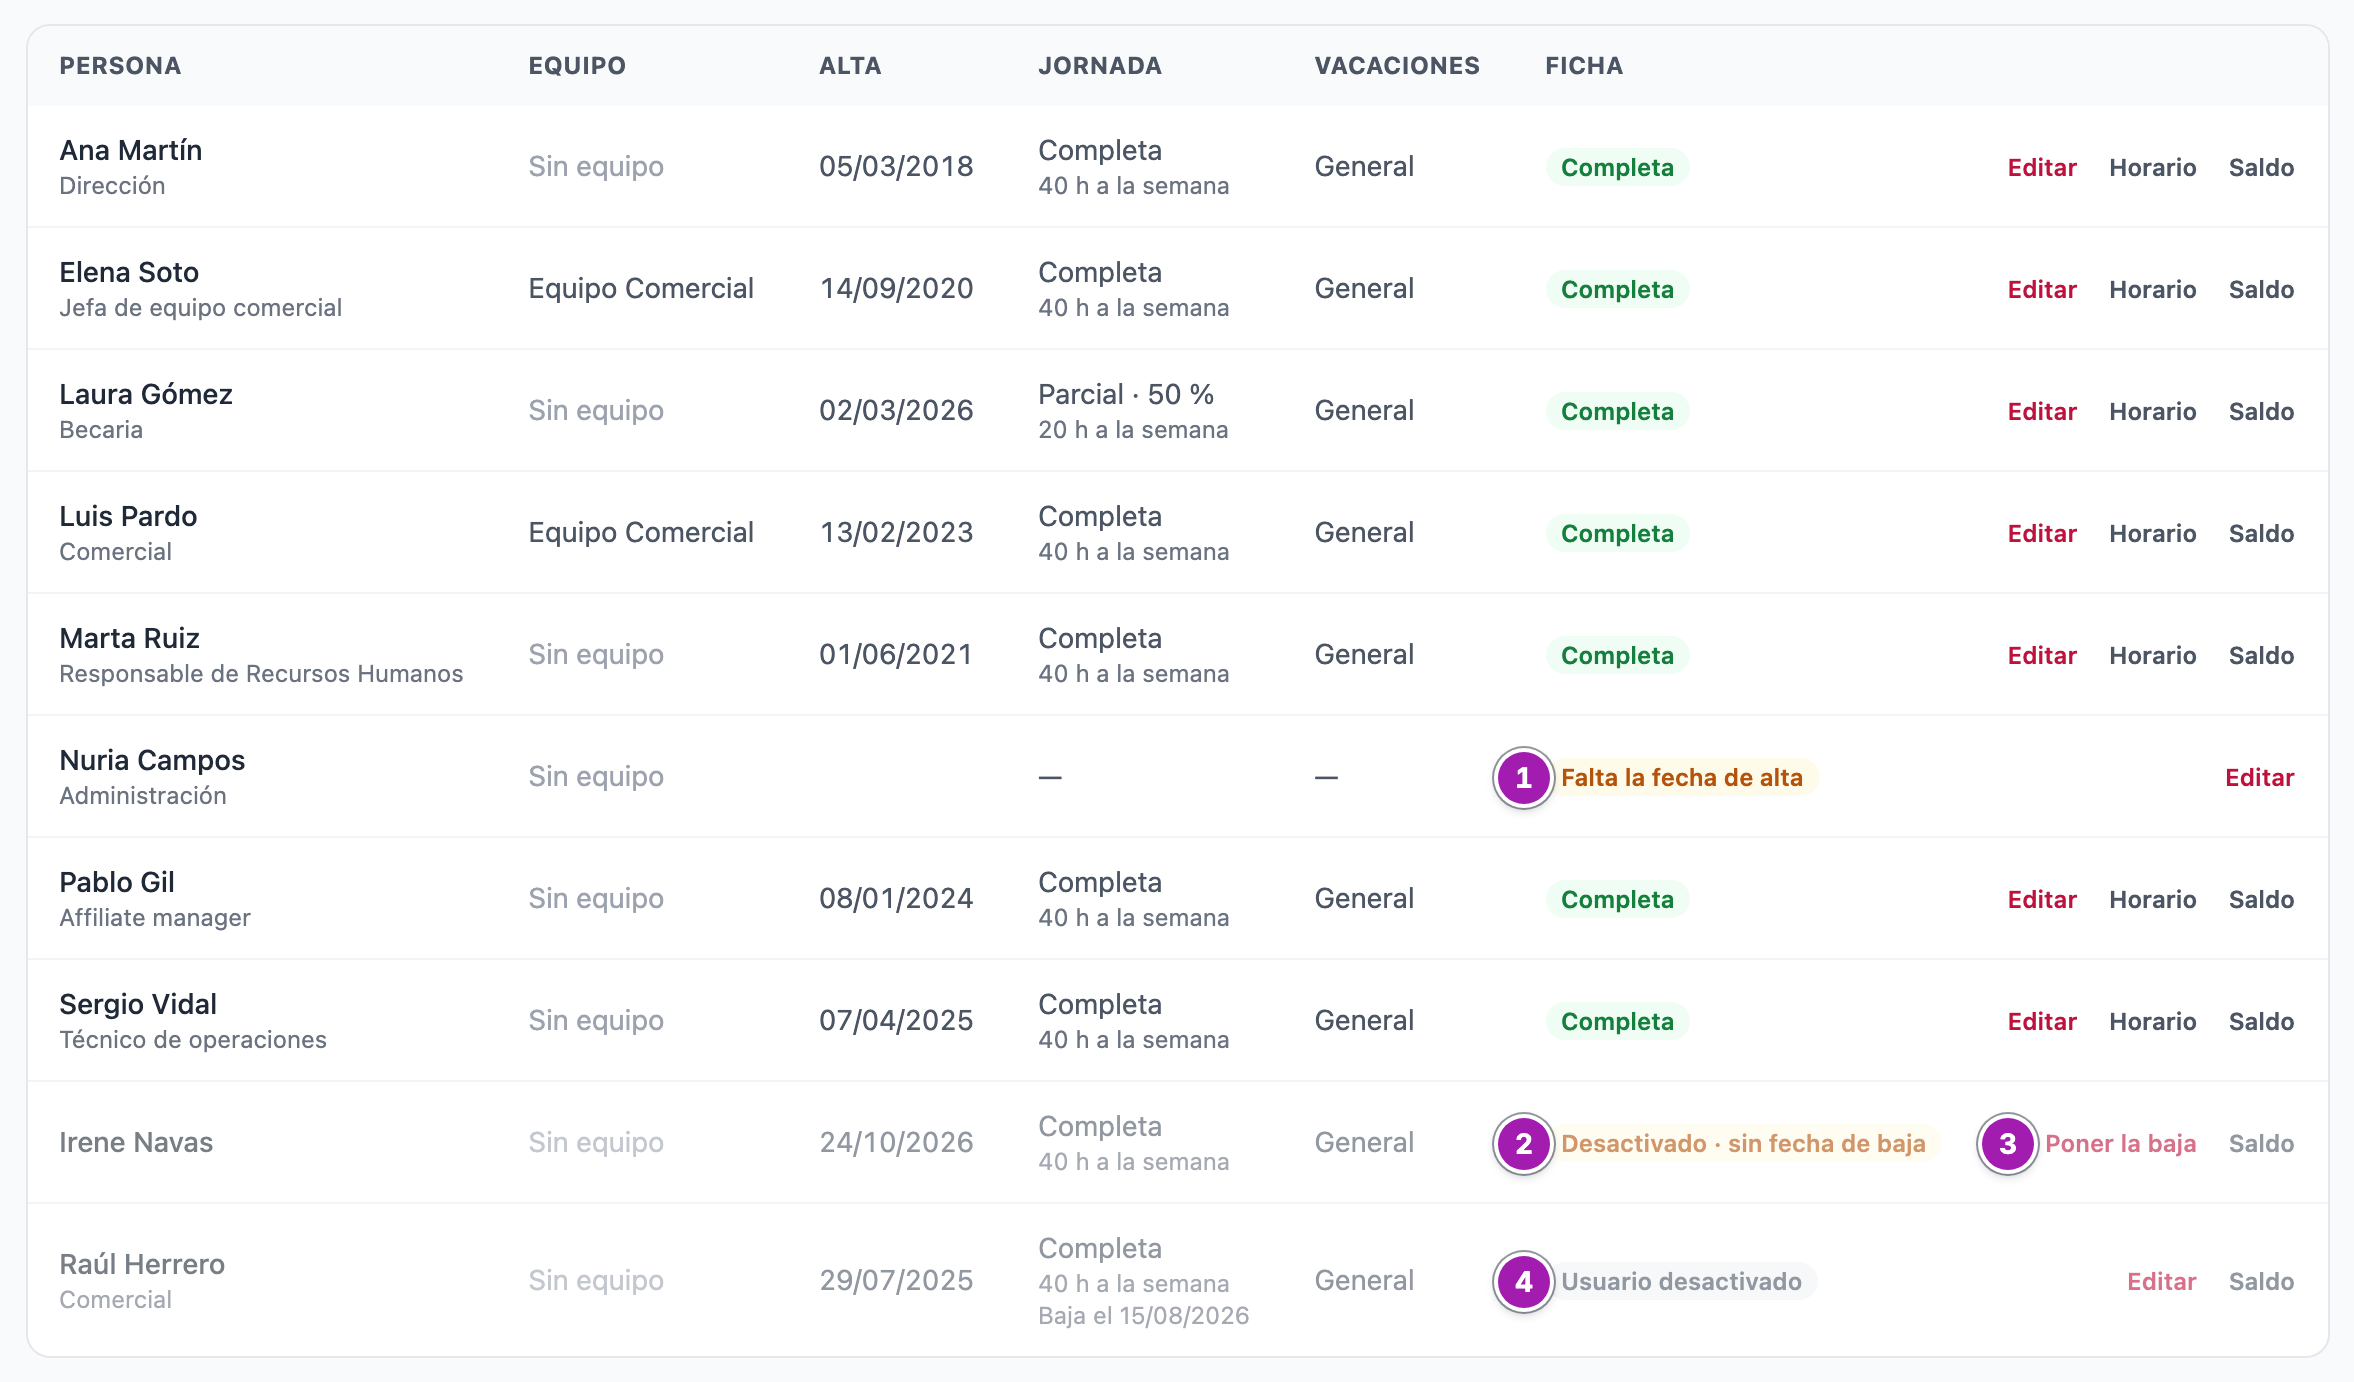Select the name Elena Soto

pos(129,272)
